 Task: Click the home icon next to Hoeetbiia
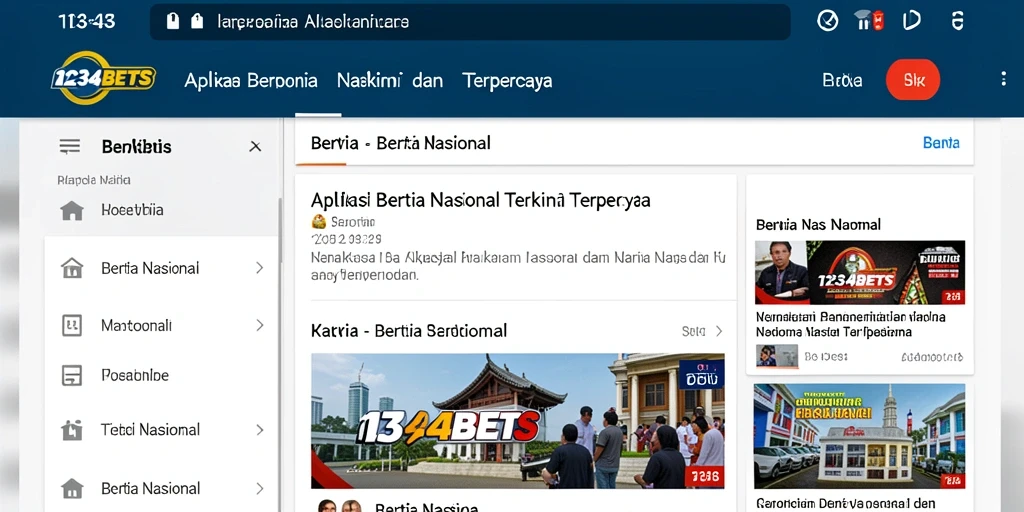72,210
